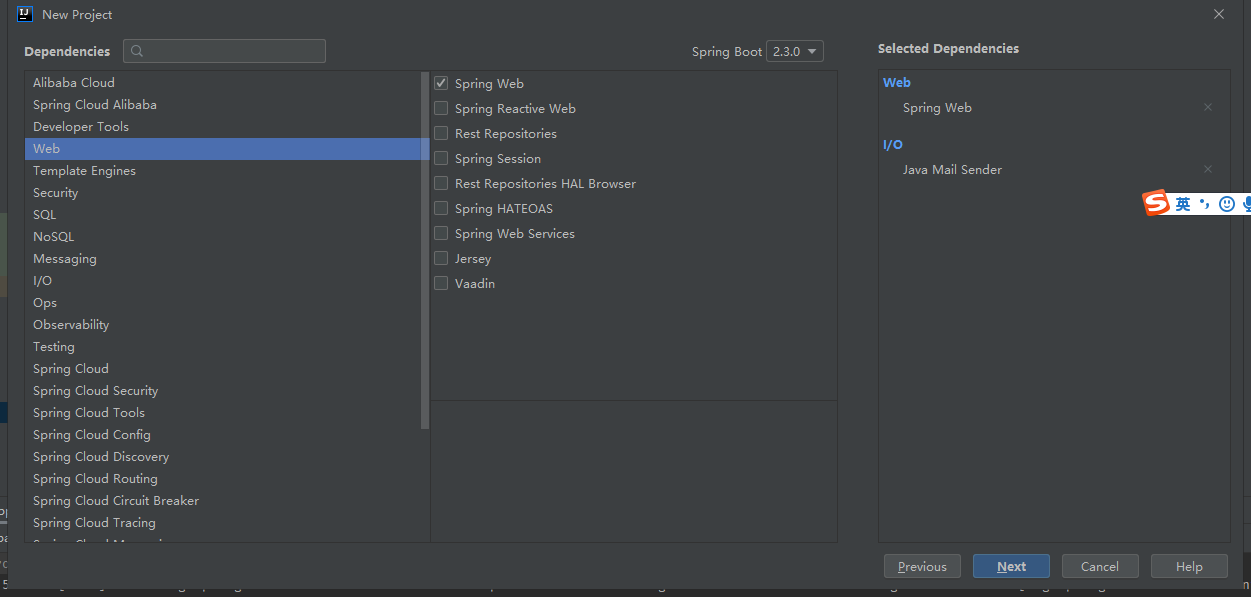Select the Spring Cloud Security category

point(223,390)
